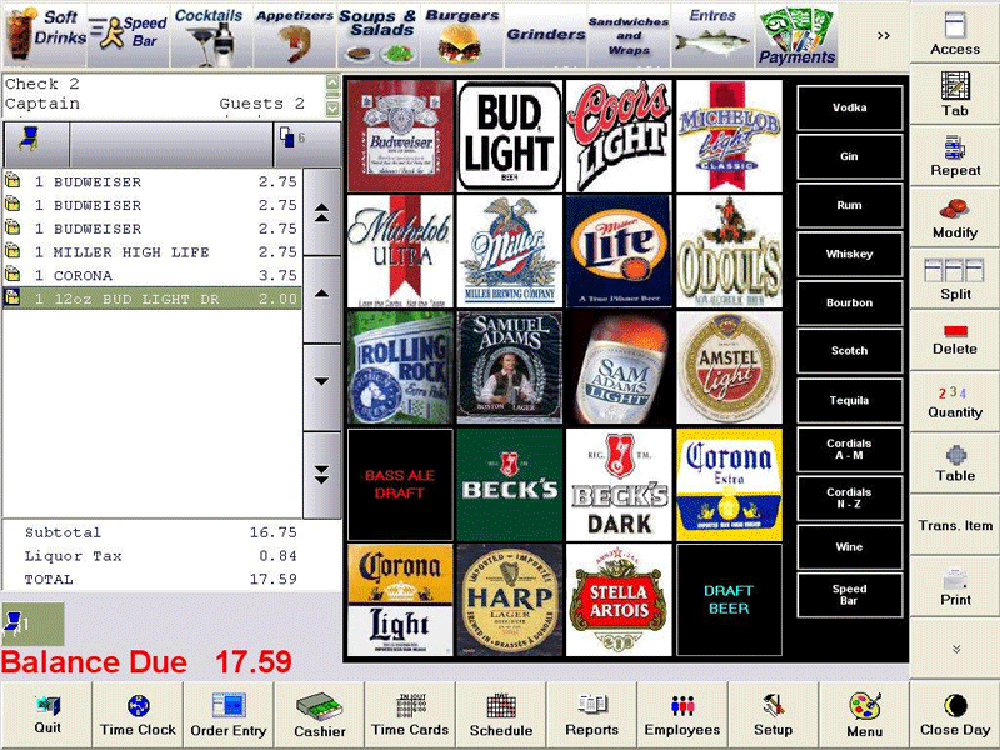
Task: Open the Burgers menu tab
Action: pyautogui.click(x=462, y=35)
